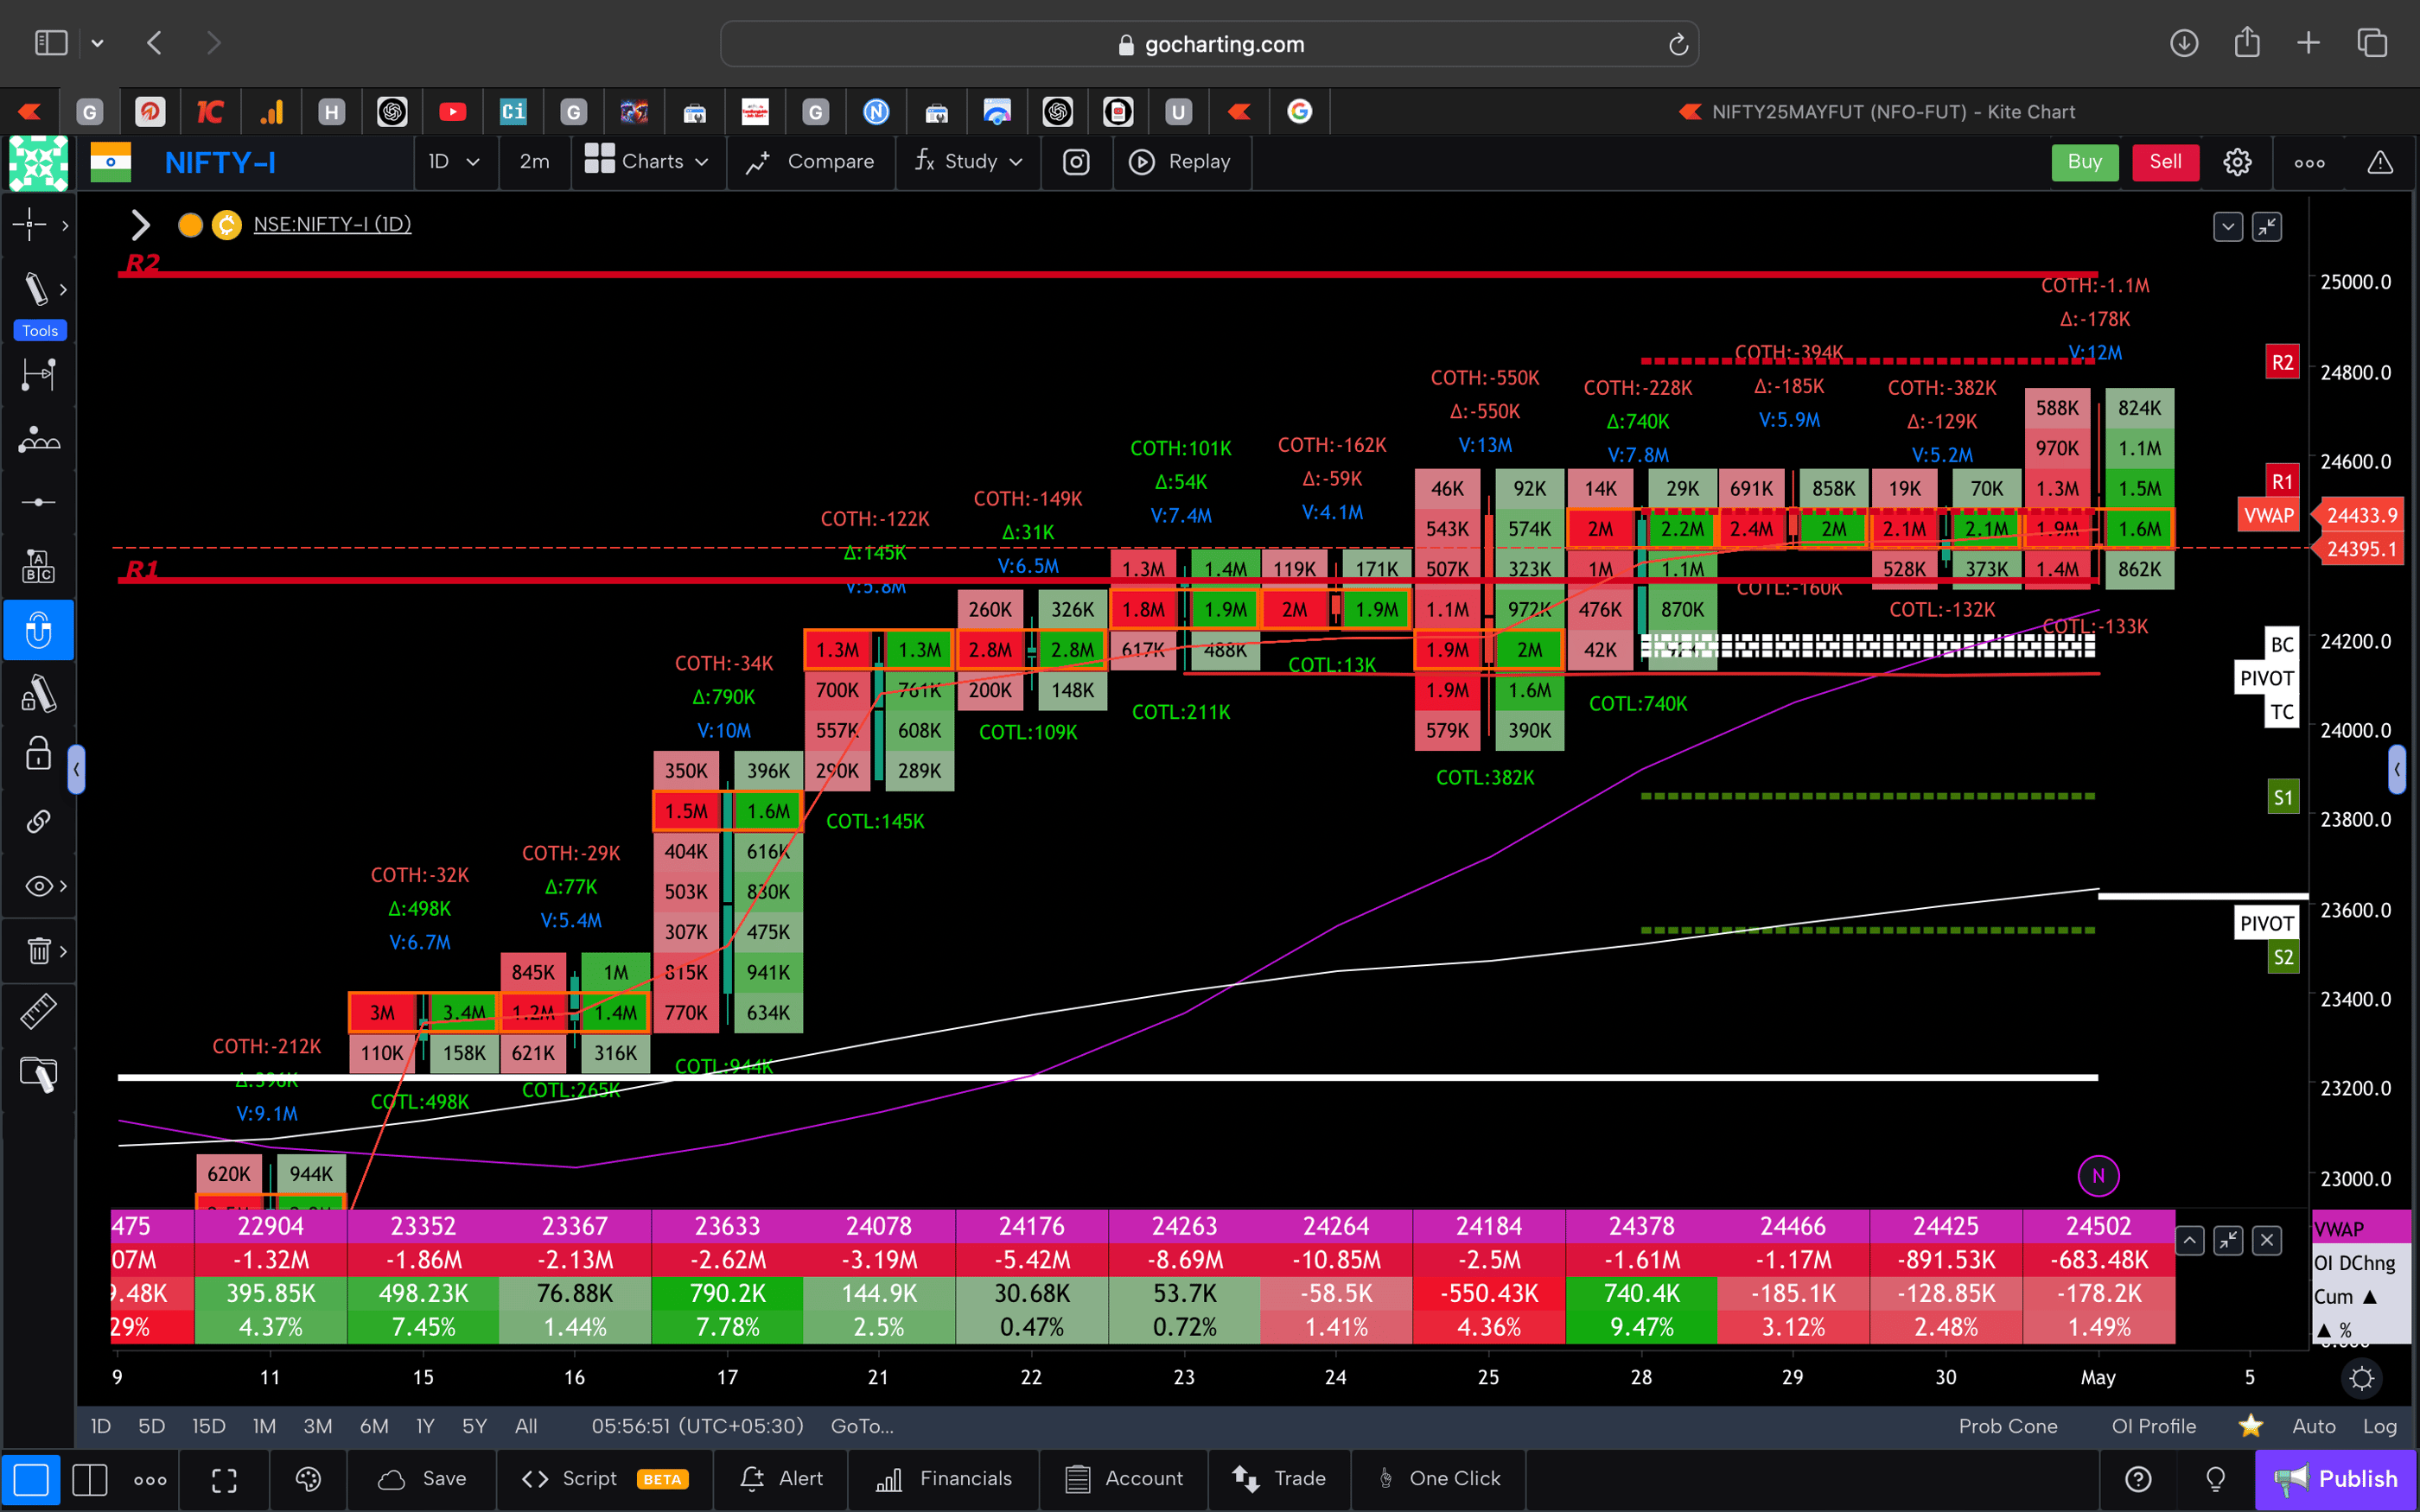Open the 1D timeframe dropdown
Screen dimensions: 2420x1512
point(455,161)
